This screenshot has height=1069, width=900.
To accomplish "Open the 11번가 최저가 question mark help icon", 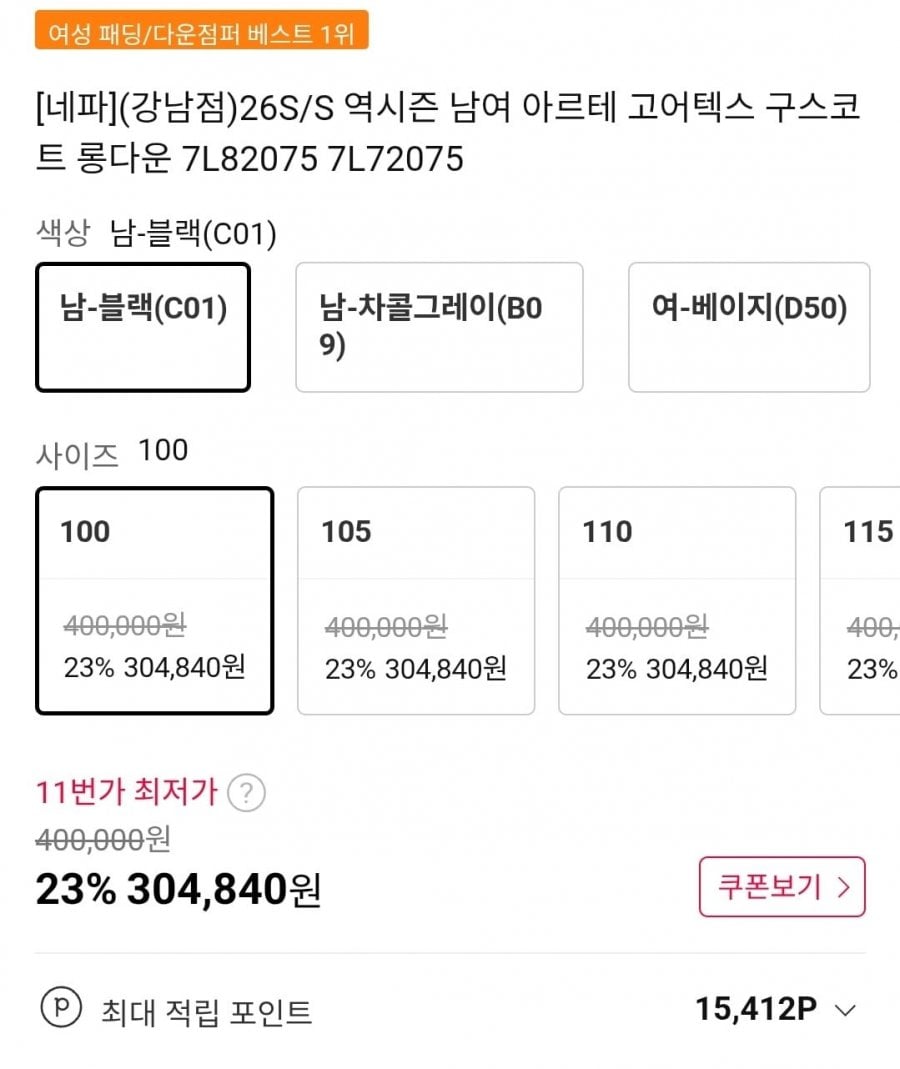I will pyautogui.click(x=246, y=793).
